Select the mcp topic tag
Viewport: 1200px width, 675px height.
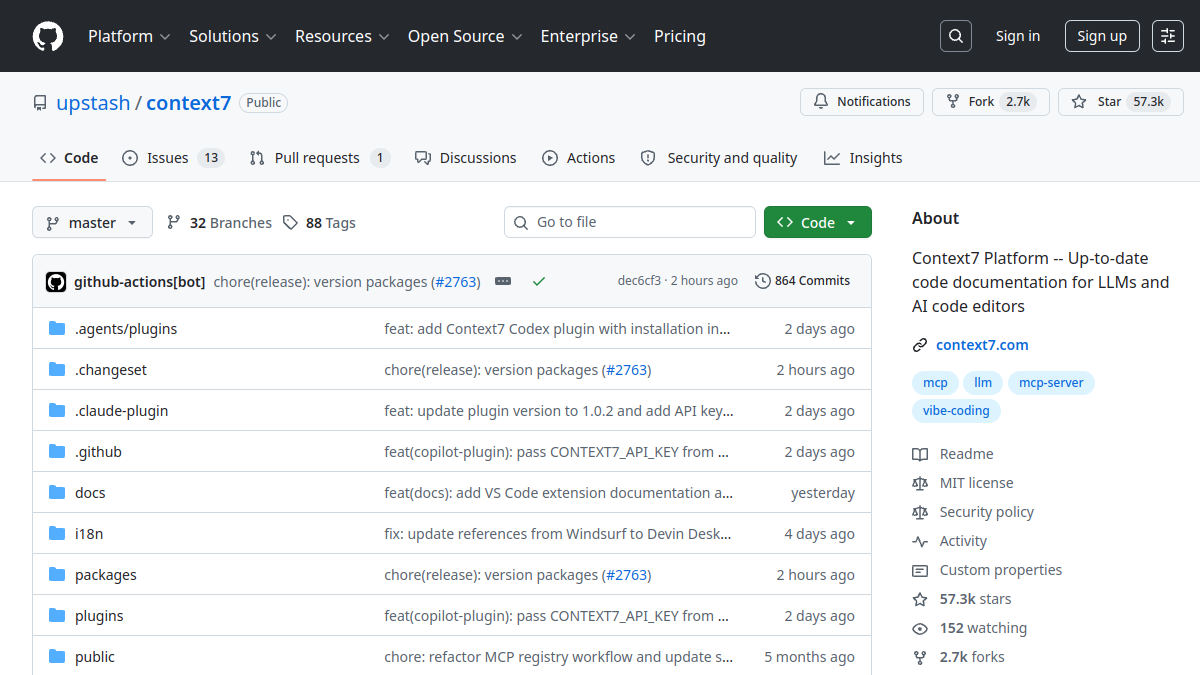(935, 383)
